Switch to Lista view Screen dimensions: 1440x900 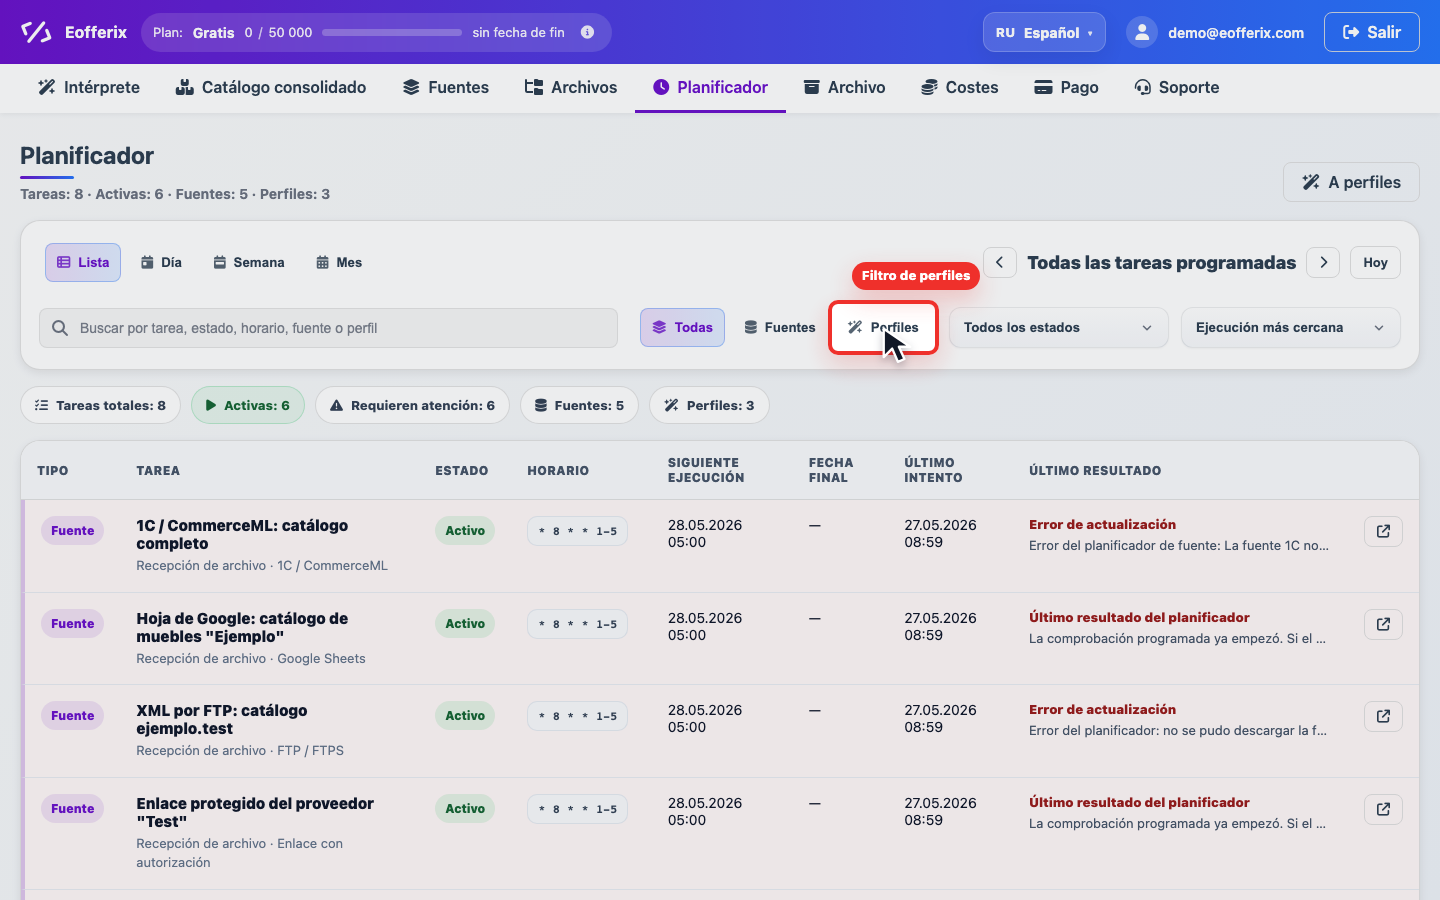pos(83,262)
